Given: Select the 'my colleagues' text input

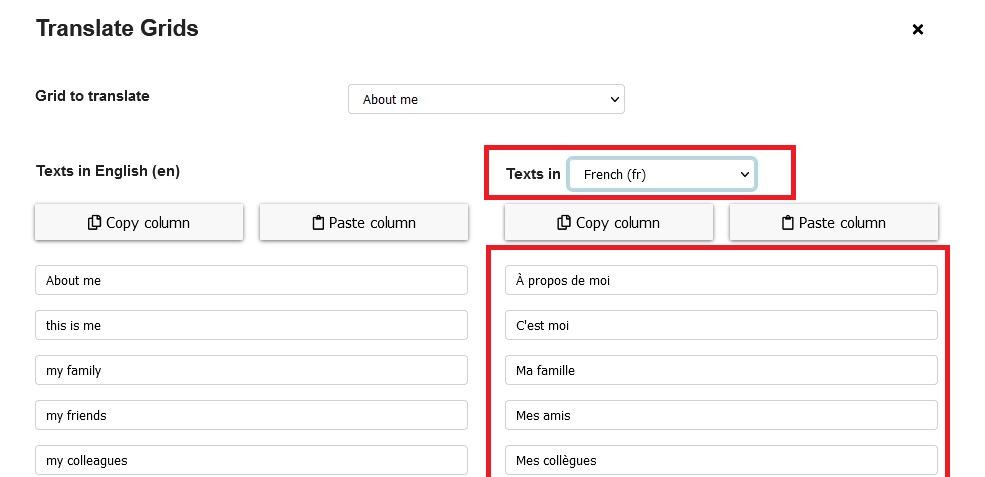Looking at the screenshot, I should (251, 460).
